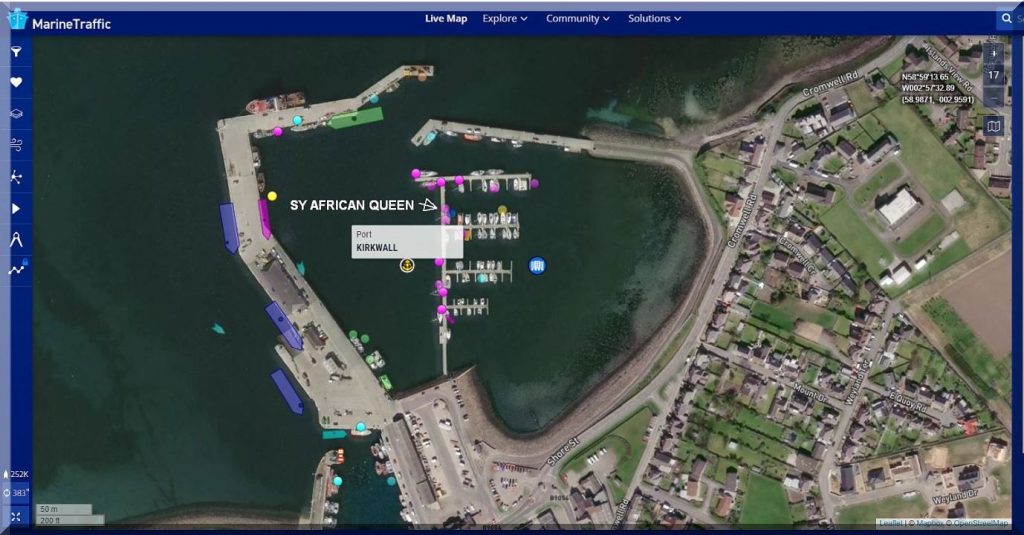Select the distance measuring compass tool
The image size is (1024, 535).
coord(16,239)
